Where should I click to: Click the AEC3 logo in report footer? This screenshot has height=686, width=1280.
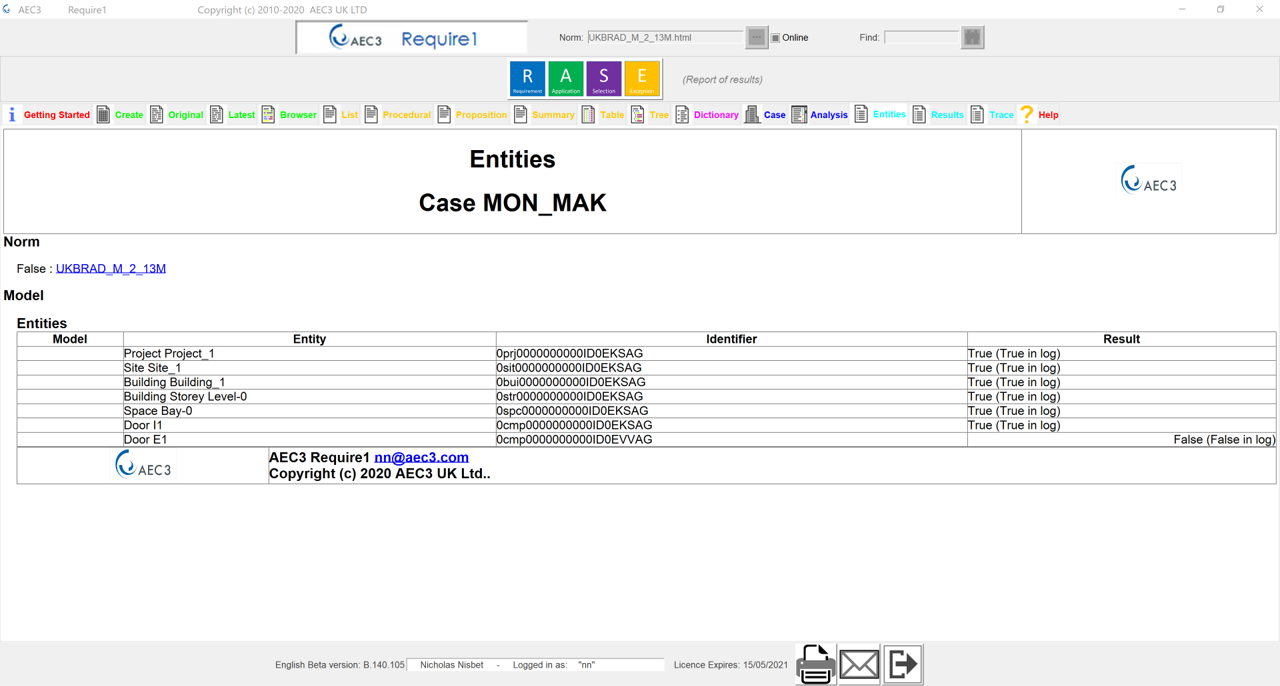[x=143, y=465]
